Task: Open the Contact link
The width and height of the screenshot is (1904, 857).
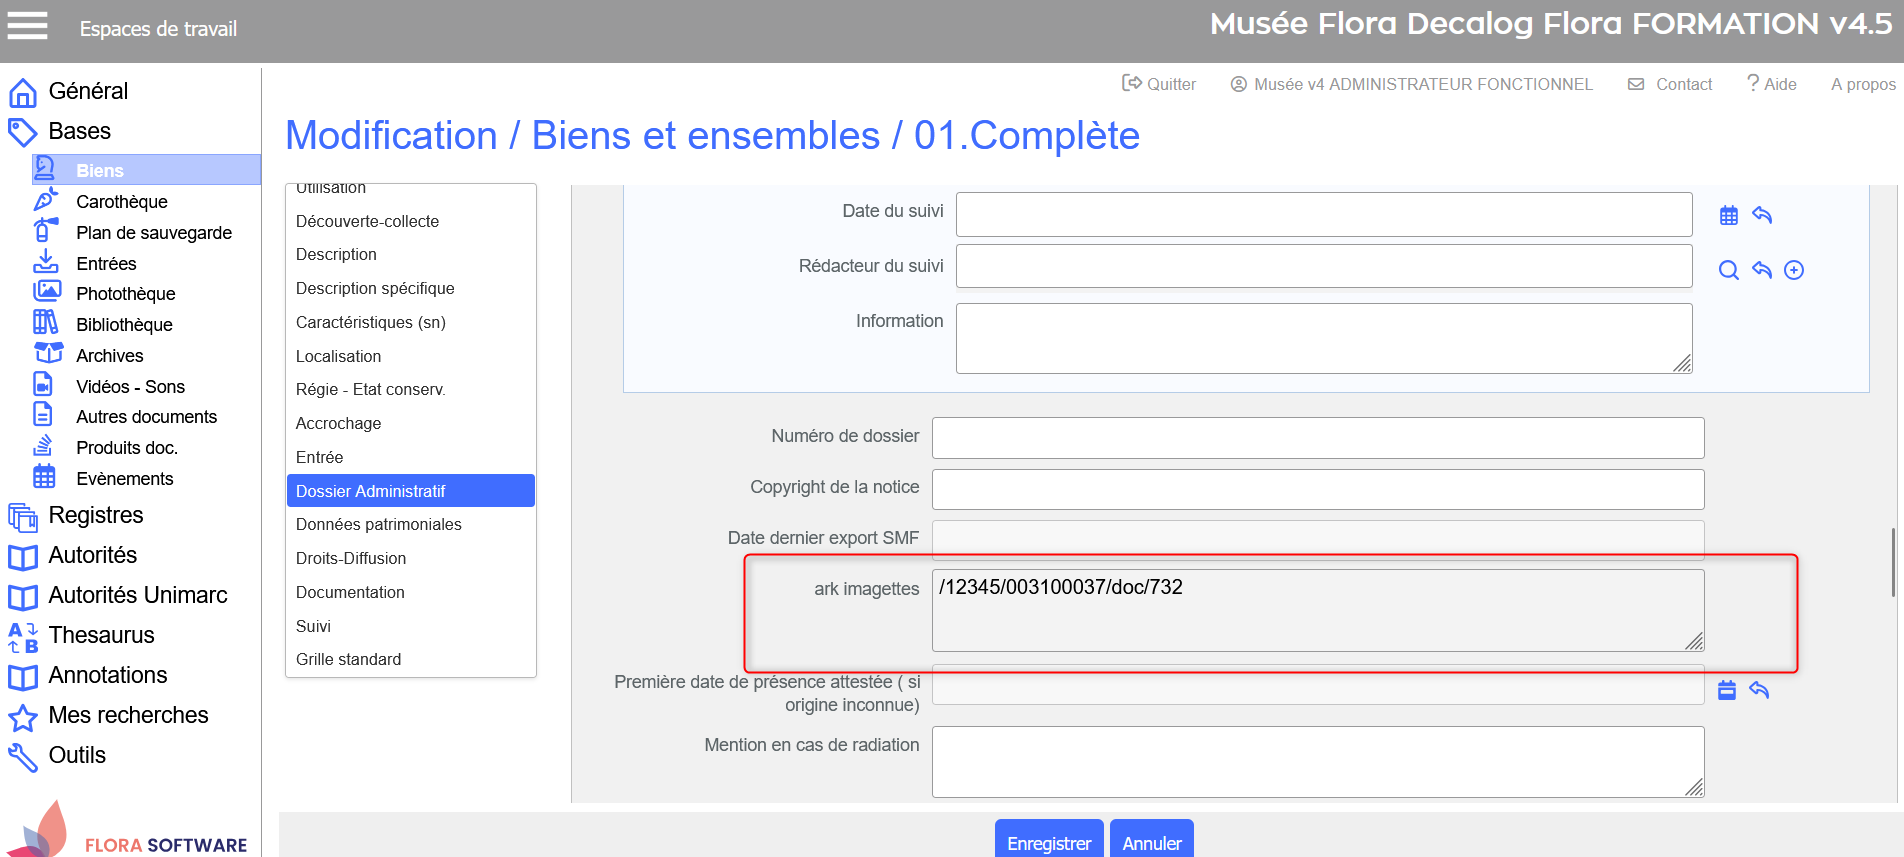Action: pos(1670,84)
